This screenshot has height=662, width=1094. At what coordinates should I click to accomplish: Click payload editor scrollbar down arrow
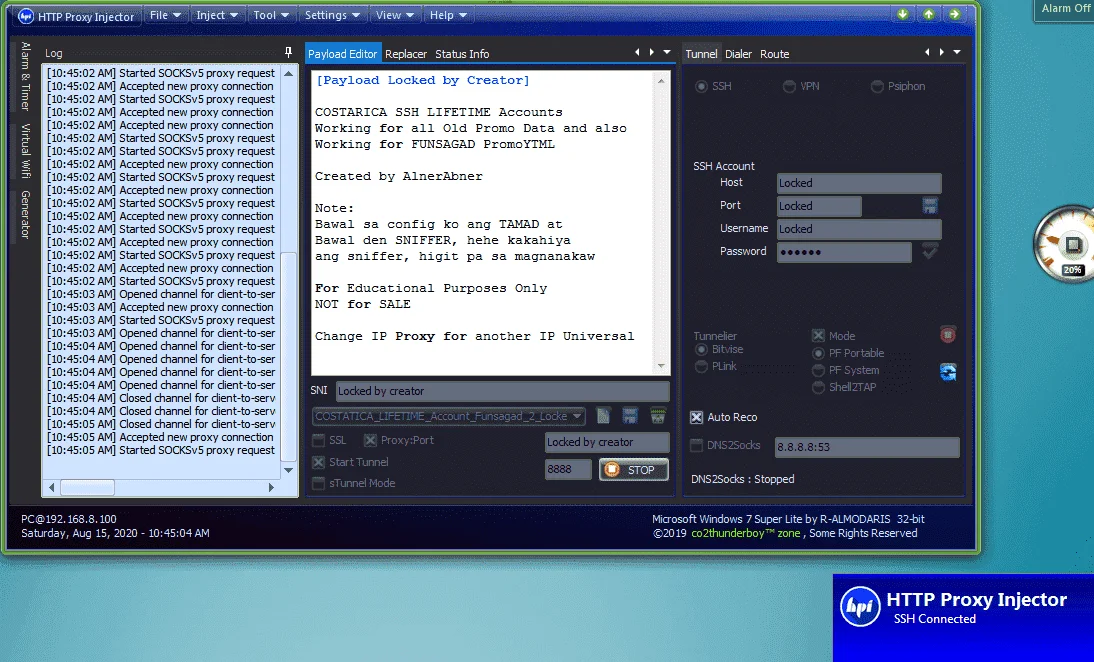pos(661,366)
